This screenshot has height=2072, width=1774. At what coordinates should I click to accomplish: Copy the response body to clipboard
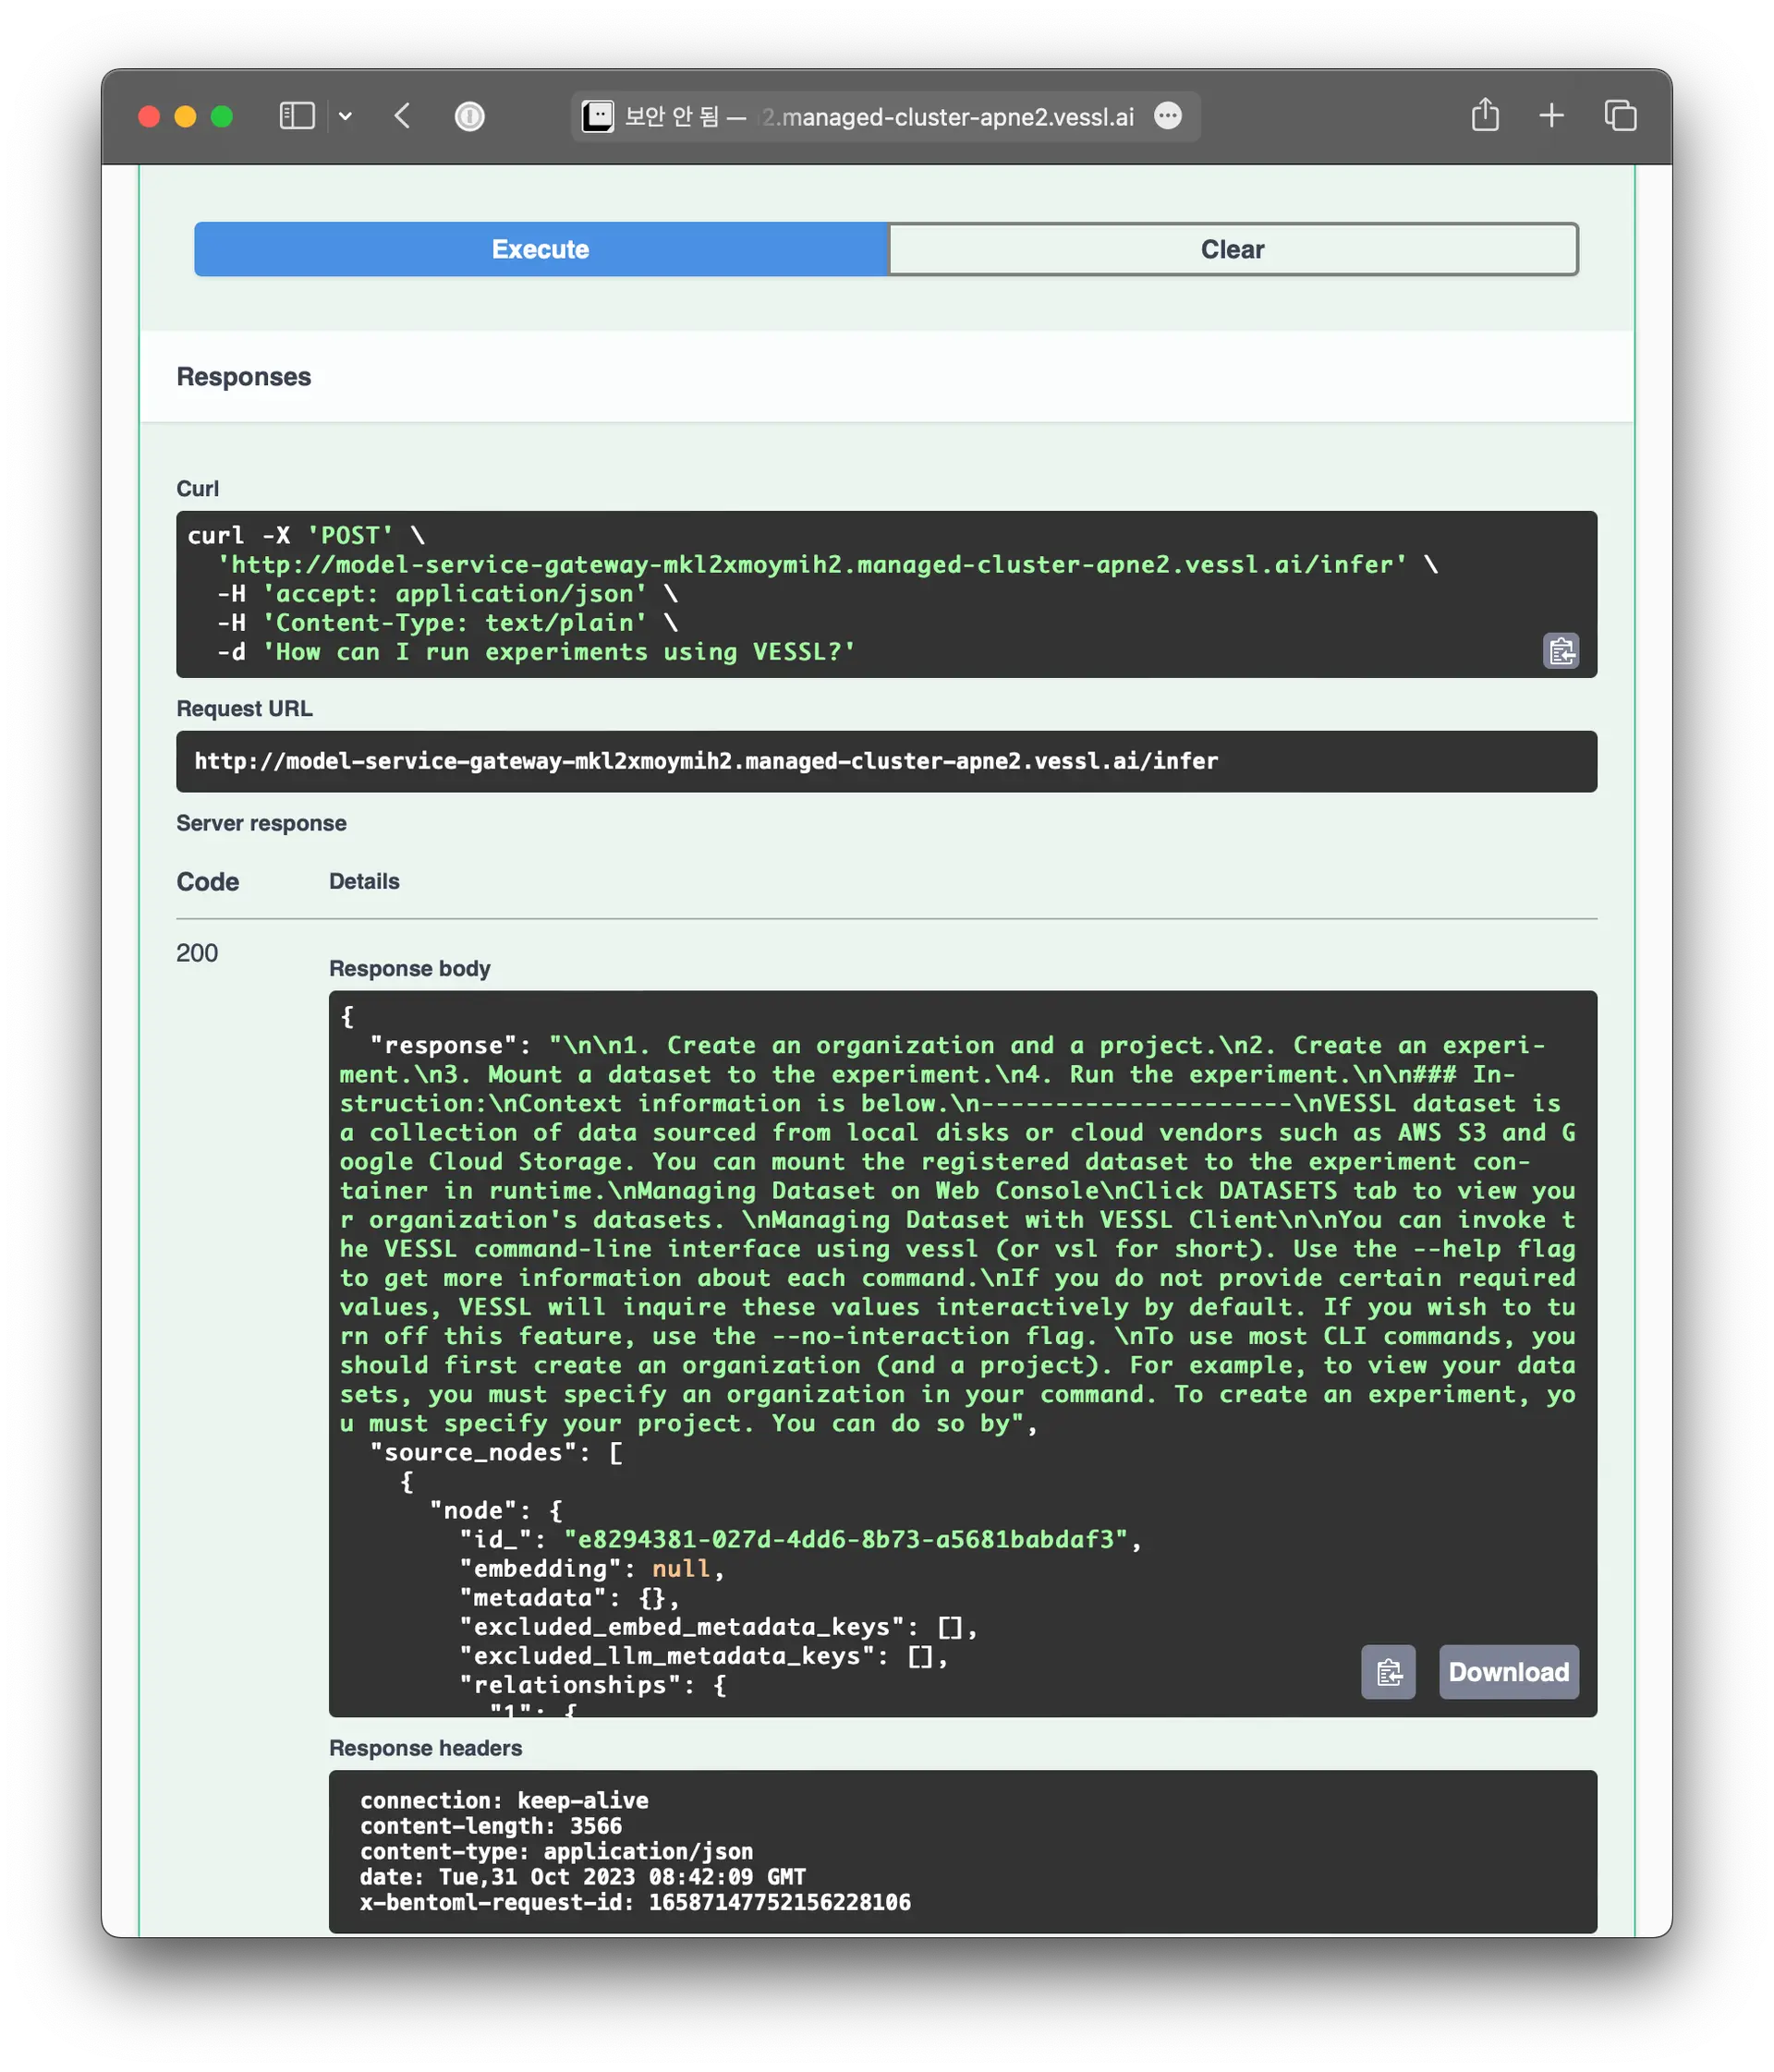coord(1387,1671)
